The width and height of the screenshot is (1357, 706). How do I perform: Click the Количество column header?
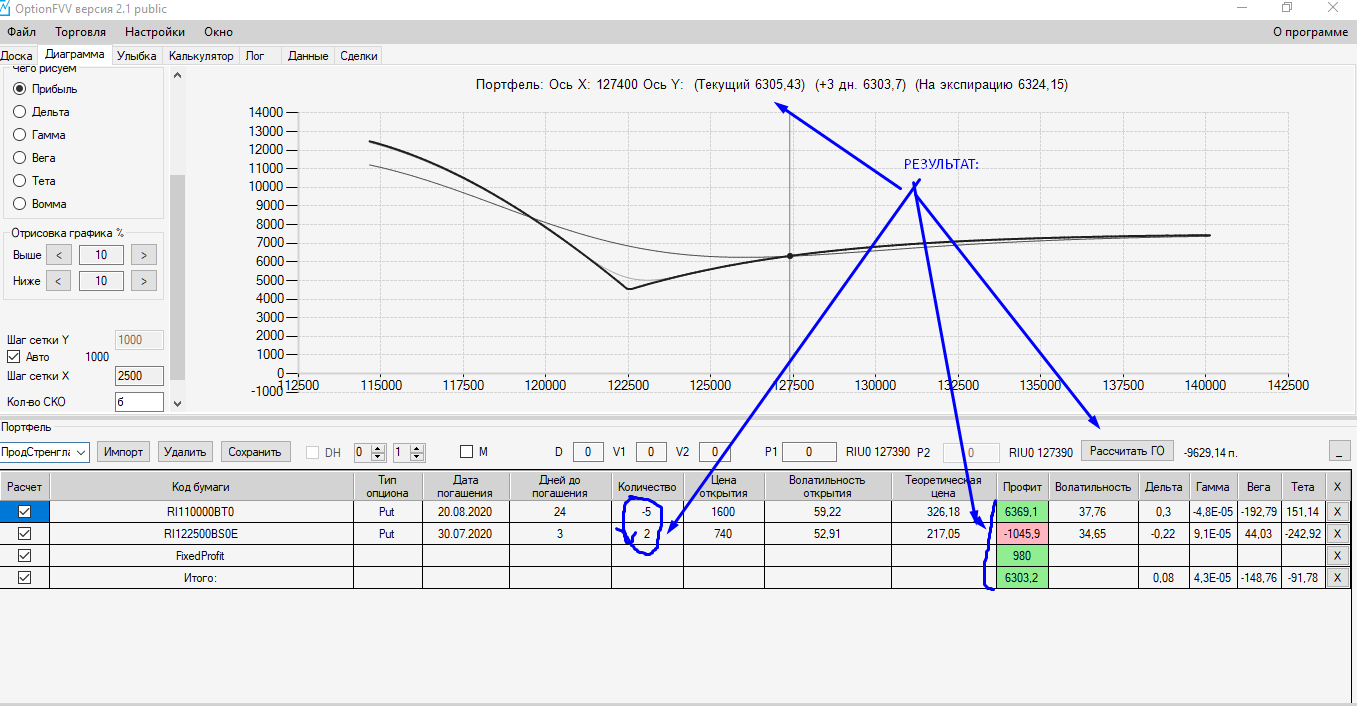point(647,486)
